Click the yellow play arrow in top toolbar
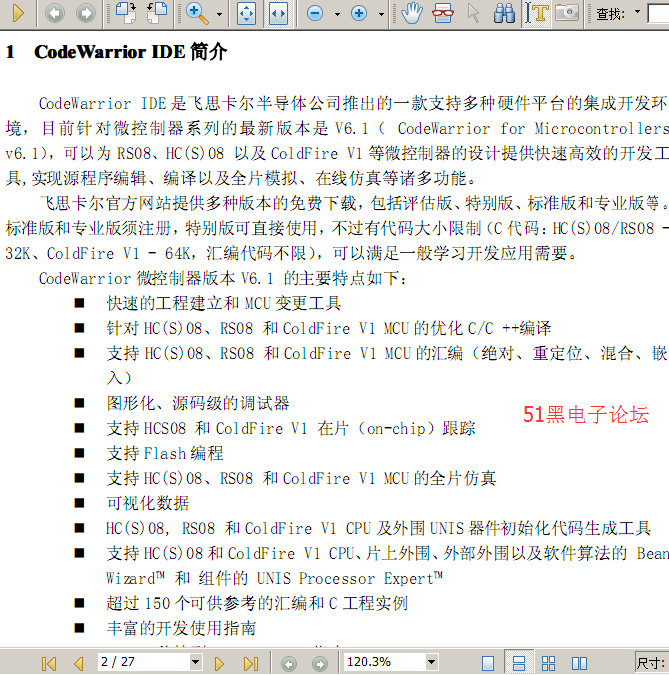 18,13
